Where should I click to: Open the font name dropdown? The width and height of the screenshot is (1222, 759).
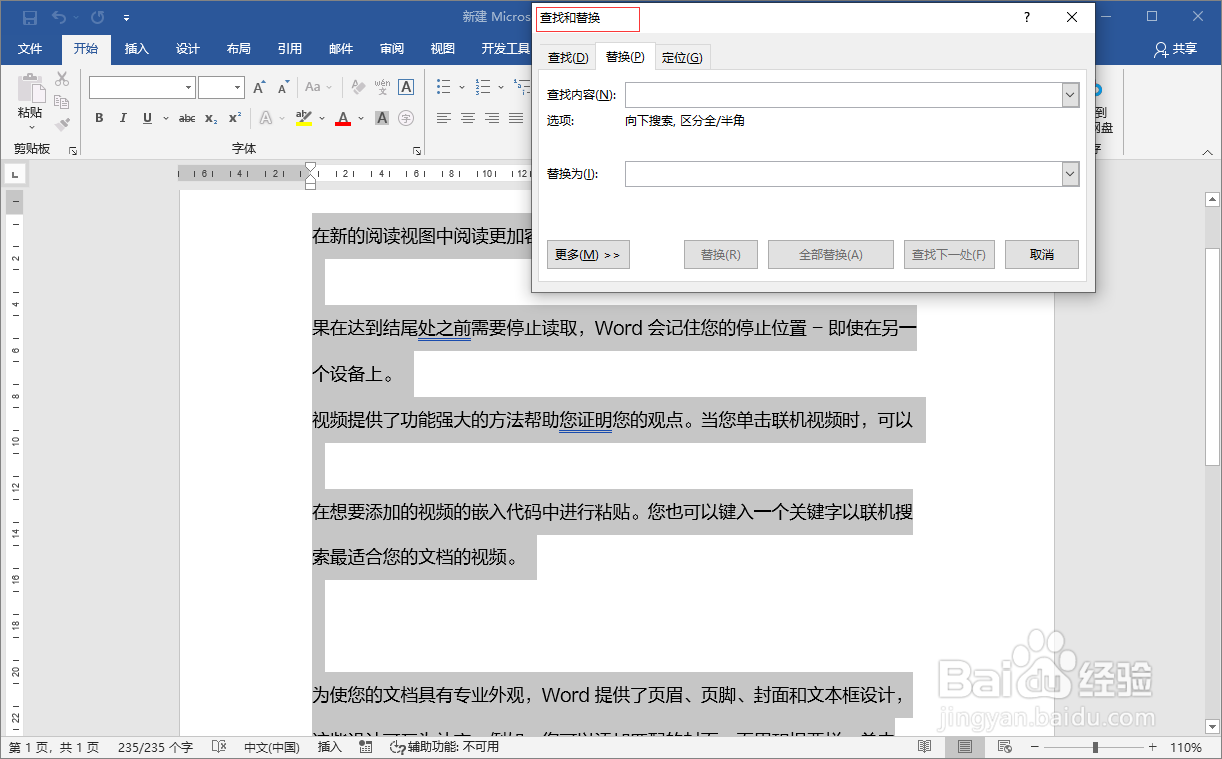click(188, 88)
